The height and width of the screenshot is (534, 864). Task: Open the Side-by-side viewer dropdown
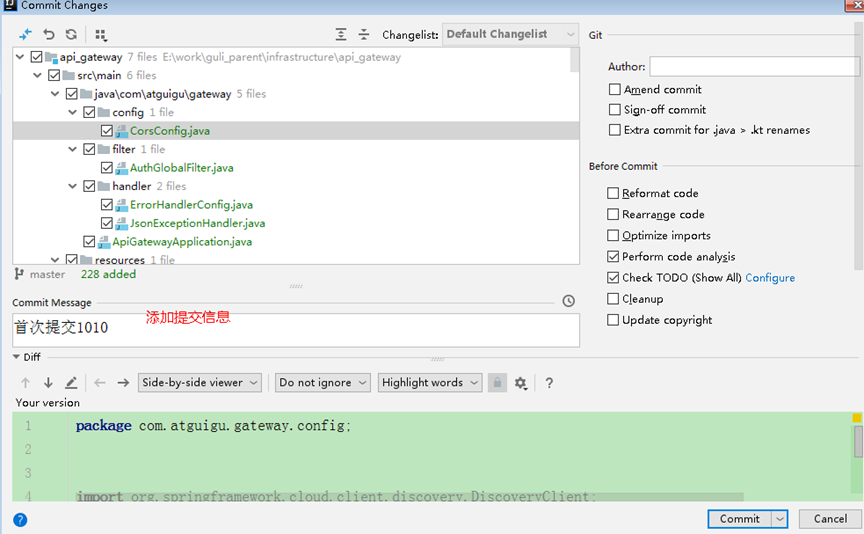click(199, 382)
